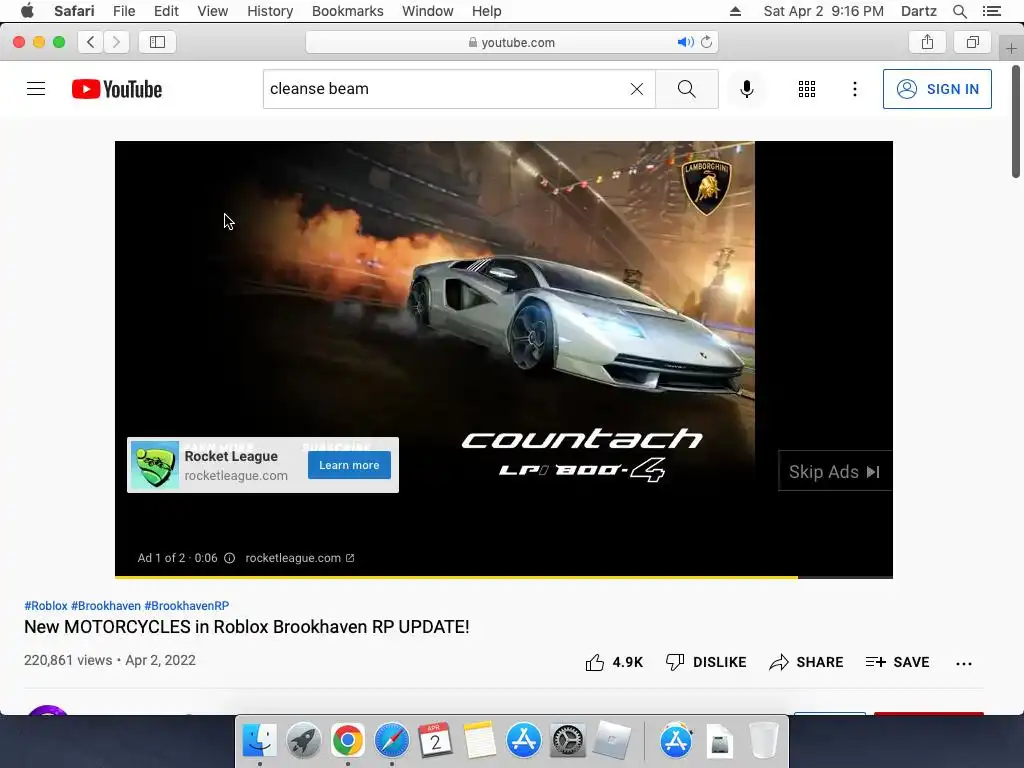Go back with Safari back arrow
Screen dimensions: 1024x768
[91, 42]
